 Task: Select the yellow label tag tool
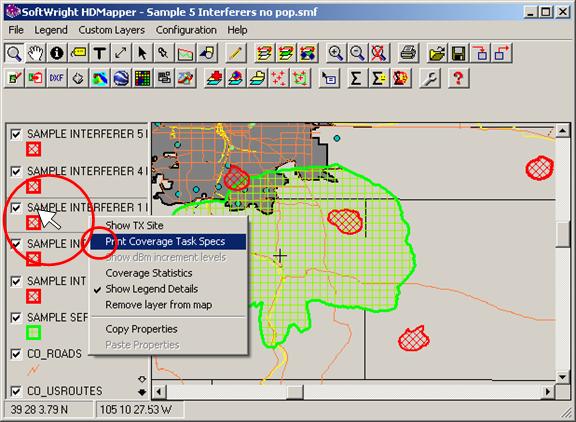(x=78, y=53)
